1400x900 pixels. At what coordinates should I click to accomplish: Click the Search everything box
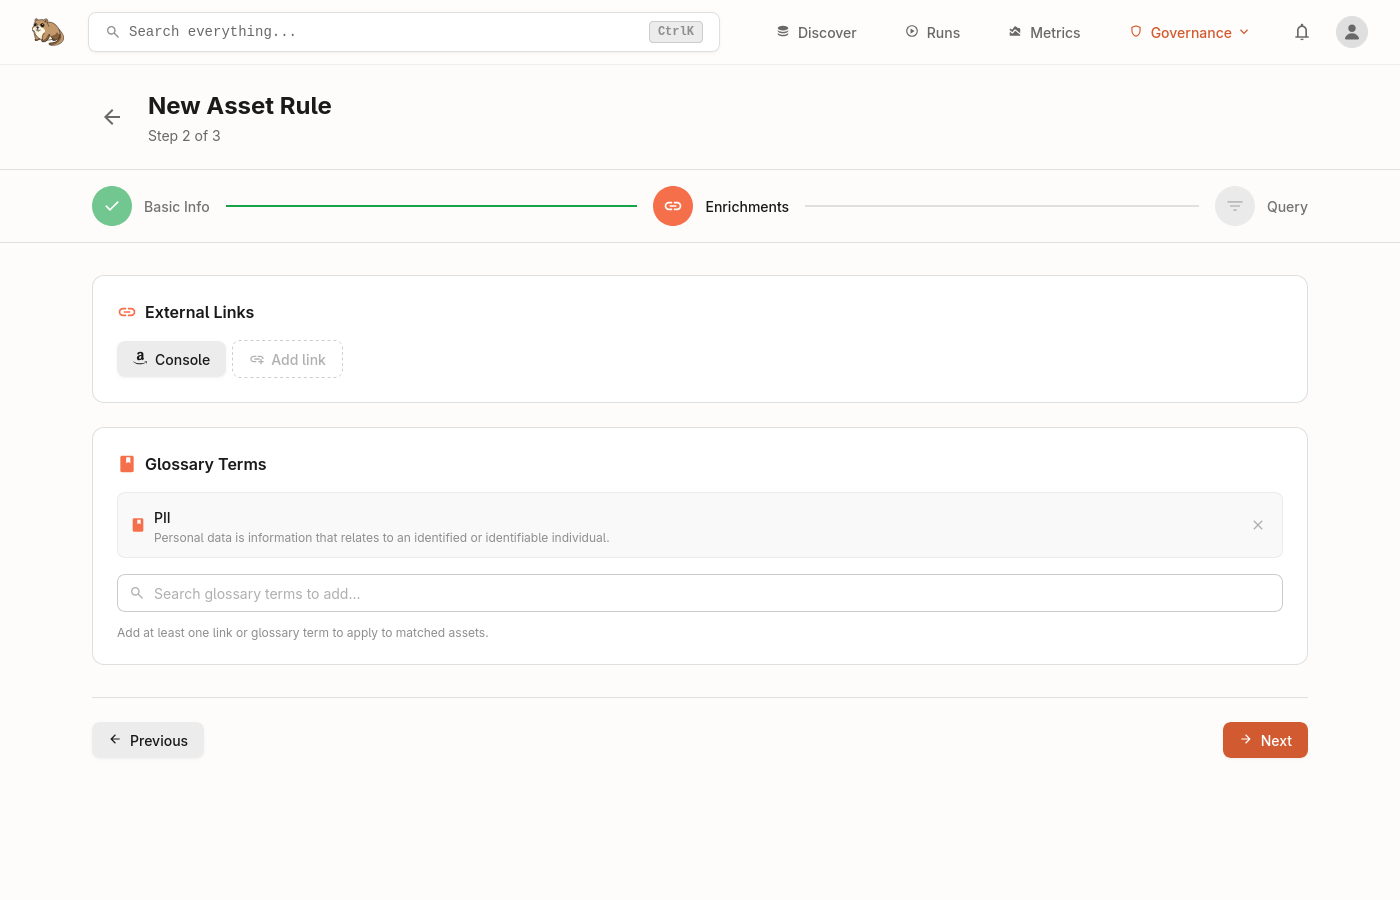pyautogui.click(x=380, y=32)
